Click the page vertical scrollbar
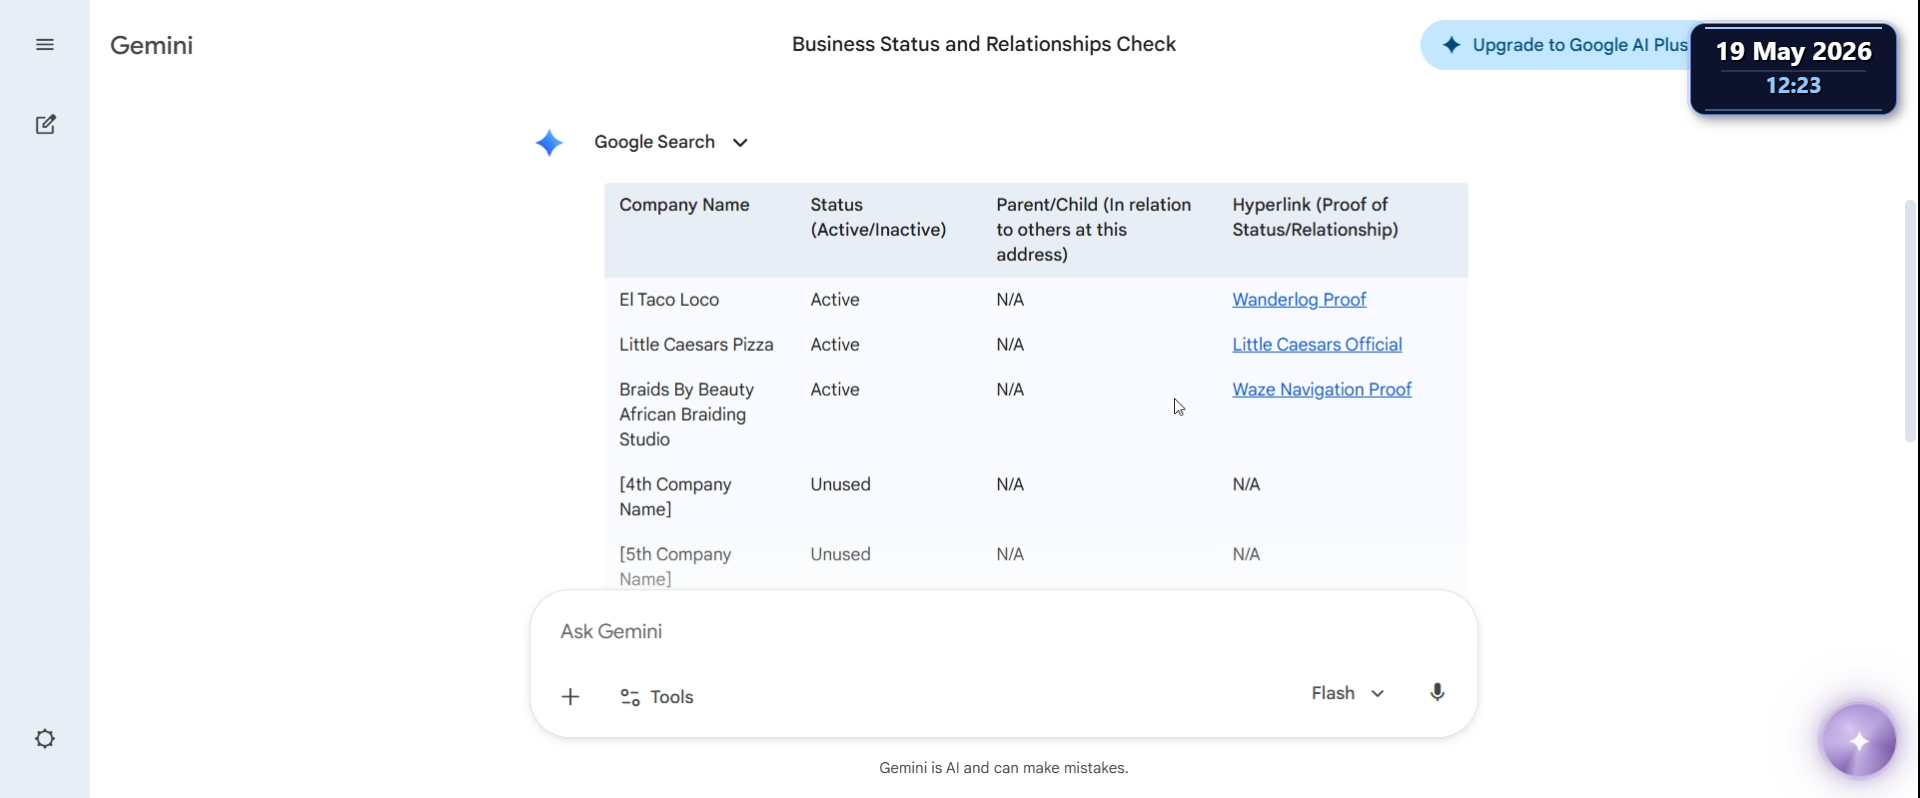Viewport: 1920px width, 798px height. click(x=1910, y=320)
